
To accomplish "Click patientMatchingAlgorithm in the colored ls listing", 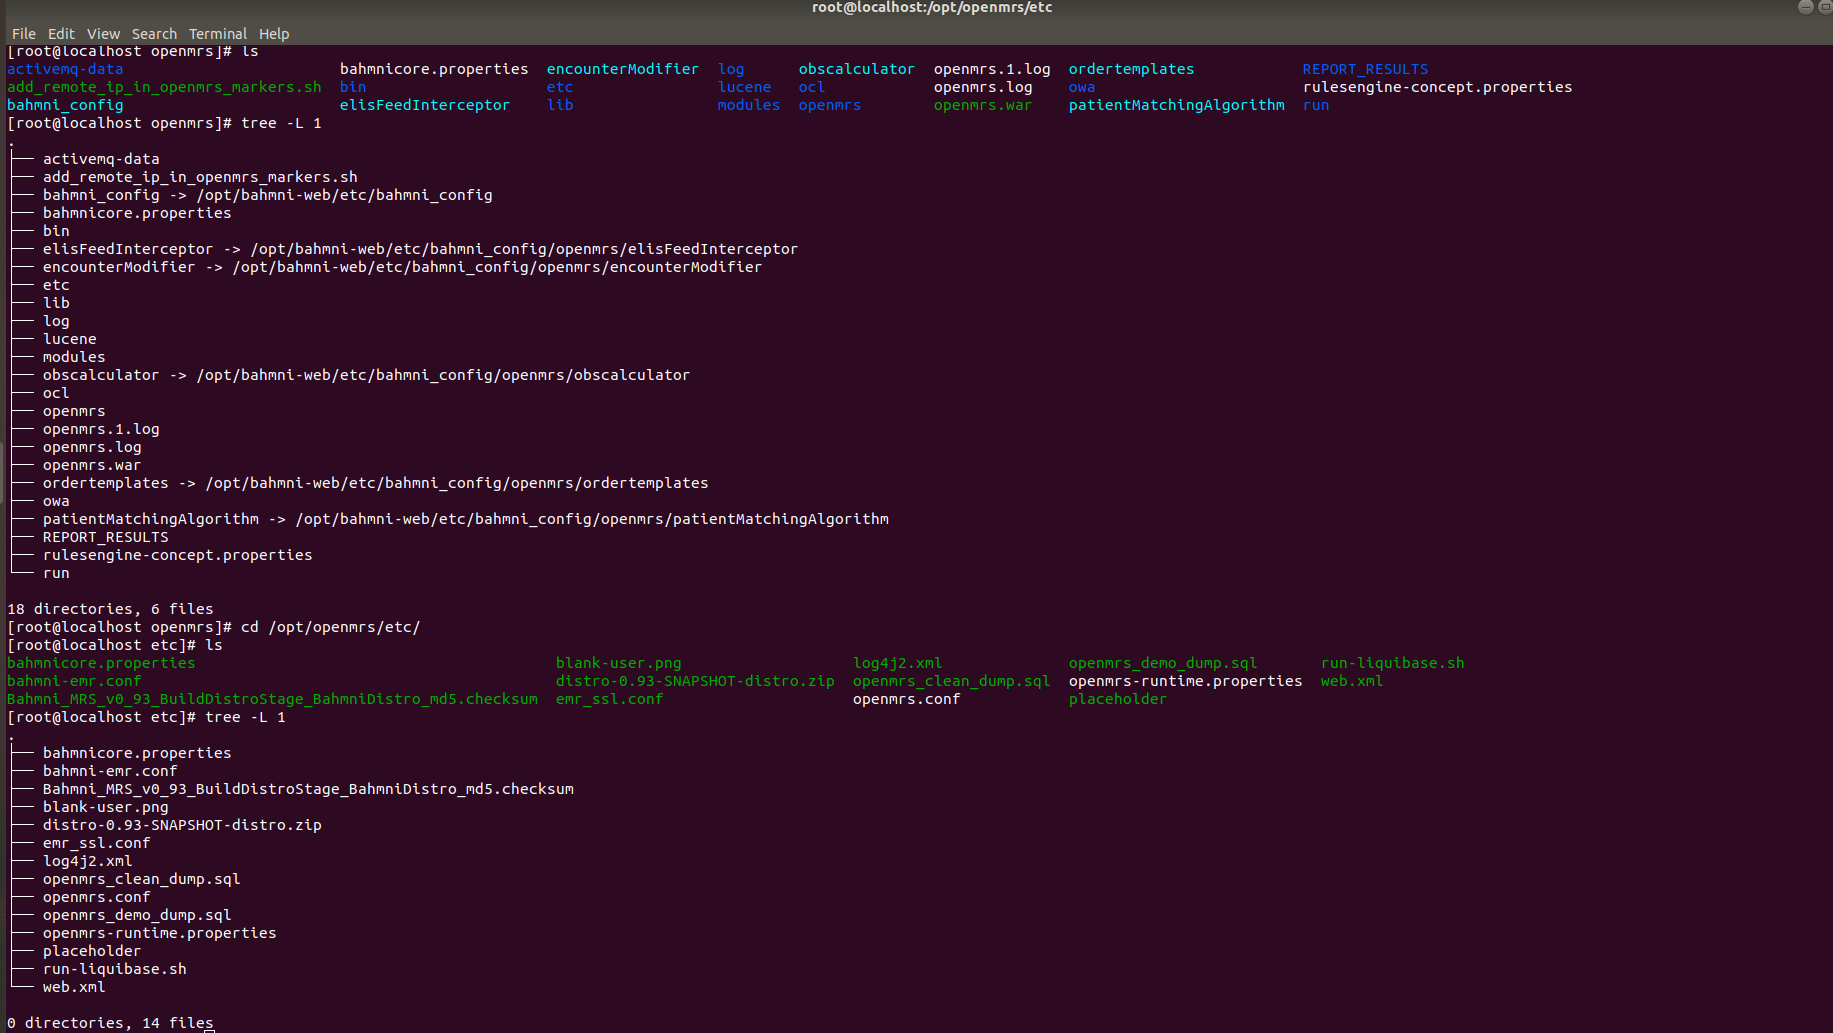I will point(1176,105).
